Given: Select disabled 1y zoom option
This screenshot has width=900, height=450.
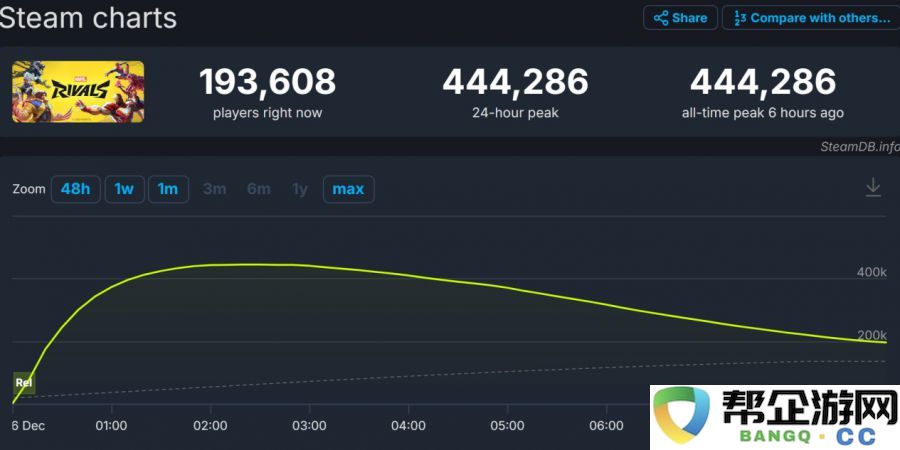Looking at the screenshot, I should click(x=300, y=189).
